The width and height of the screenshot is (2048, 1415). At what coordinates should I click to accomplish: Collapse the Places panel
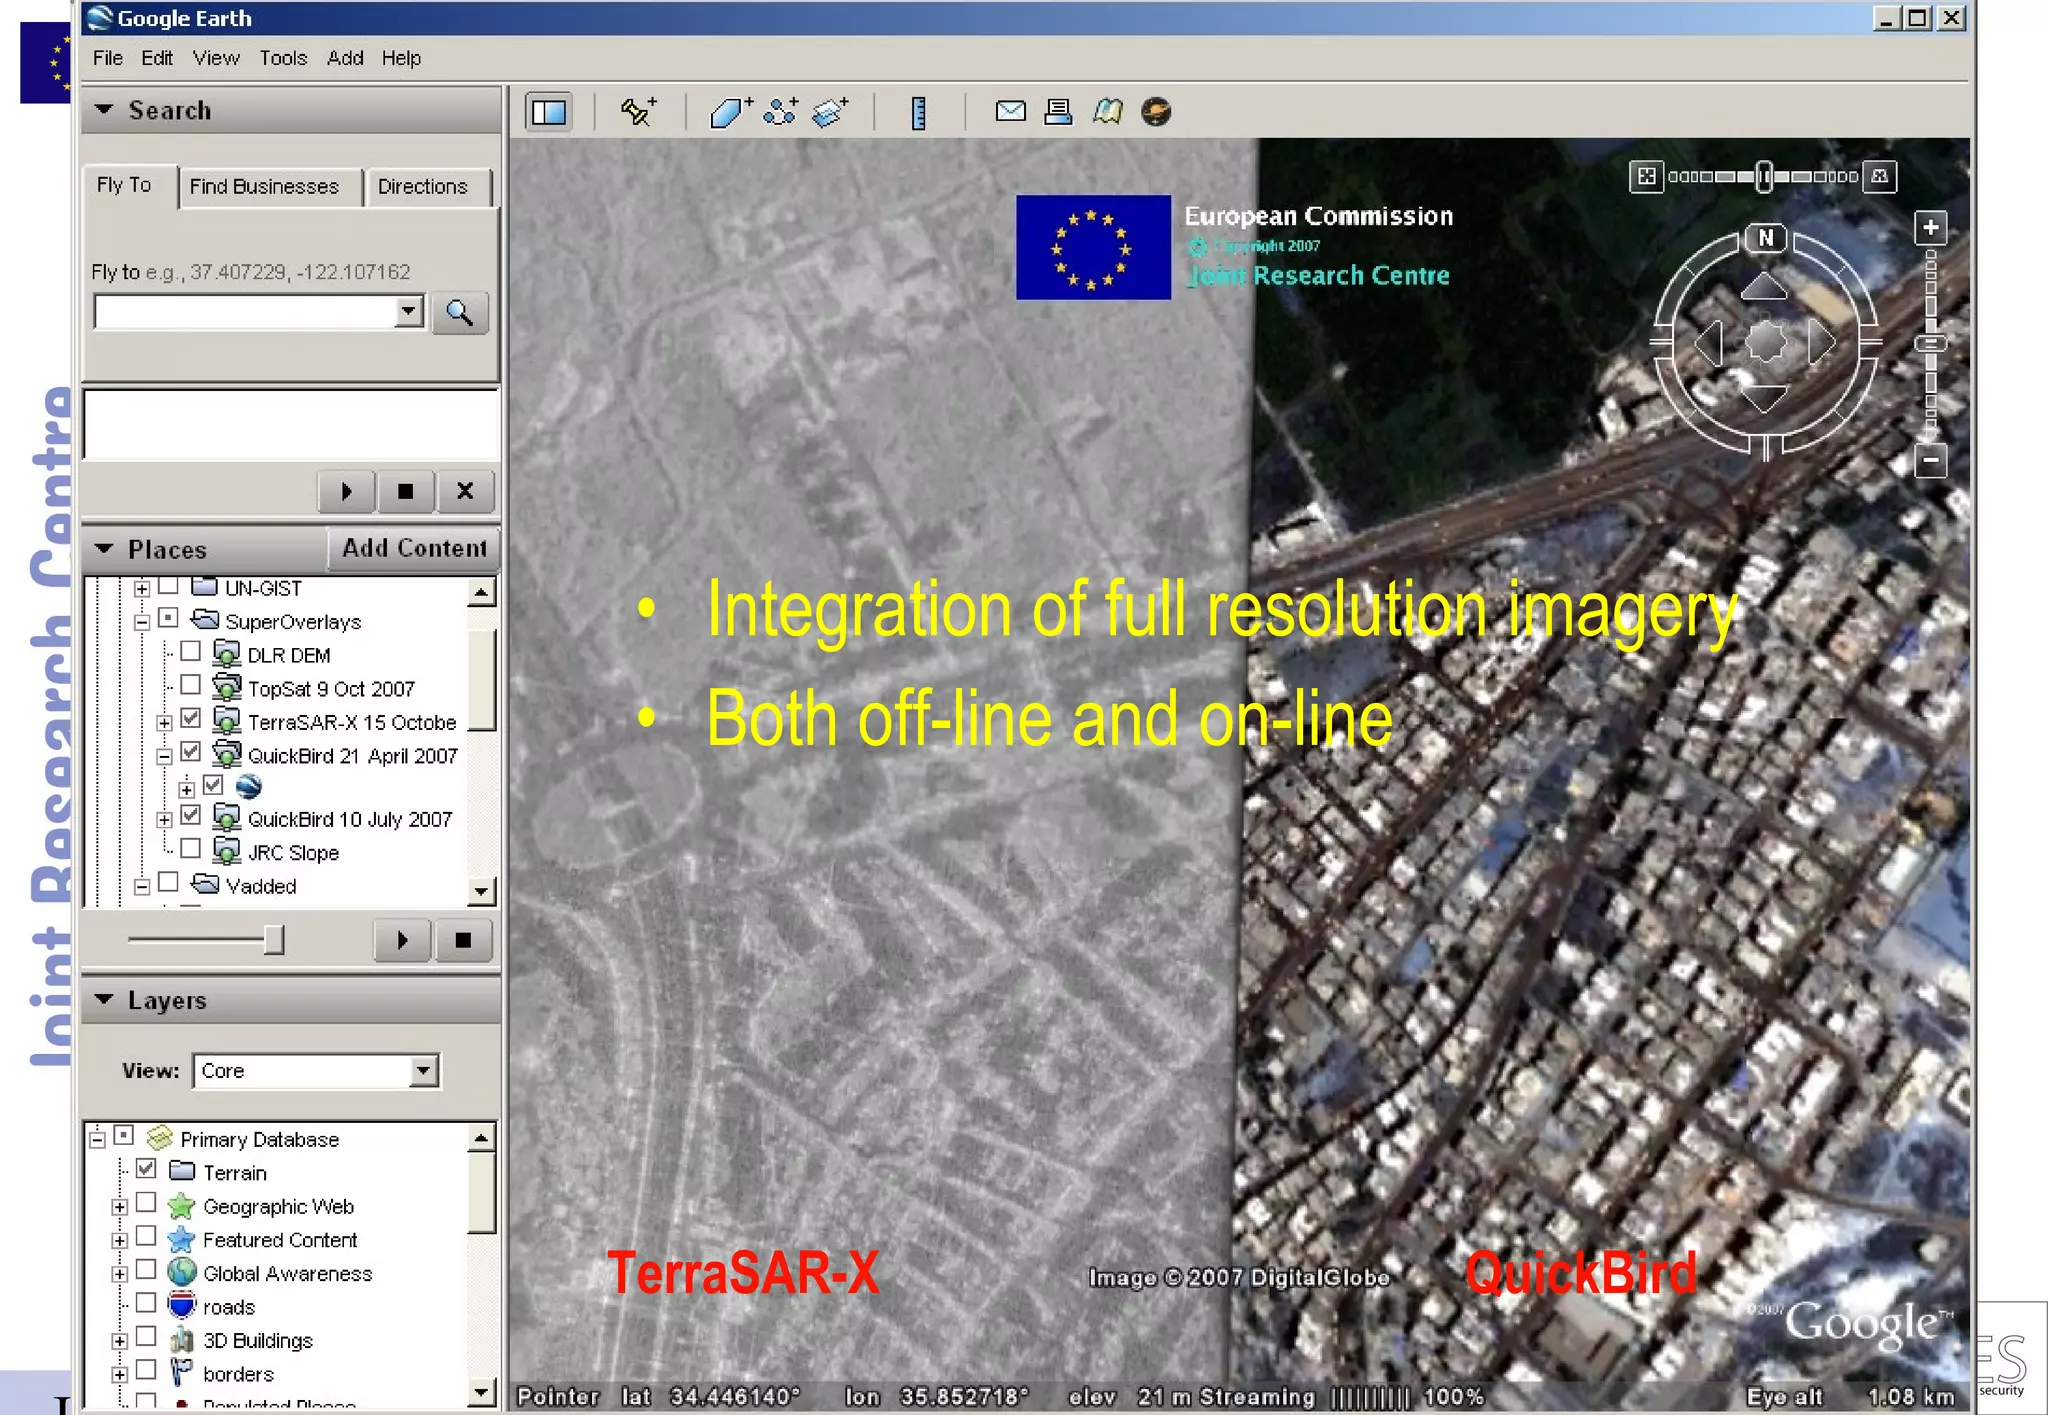(x=104, y=548)
